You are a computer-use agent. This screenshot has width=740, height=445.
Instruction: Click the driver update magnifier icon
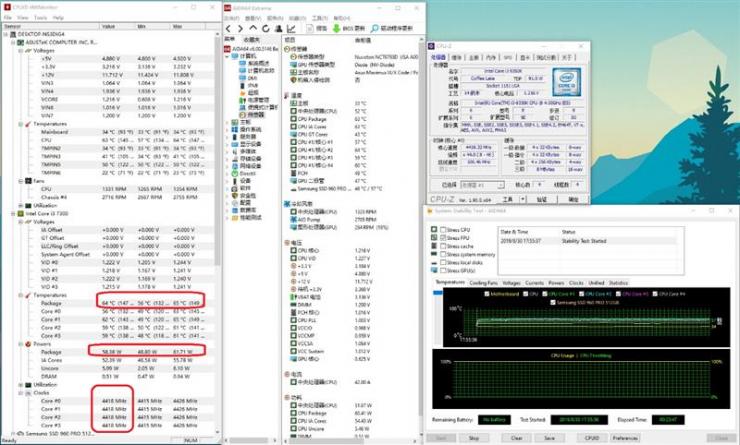pyautogui.click(x=375, y=28)
